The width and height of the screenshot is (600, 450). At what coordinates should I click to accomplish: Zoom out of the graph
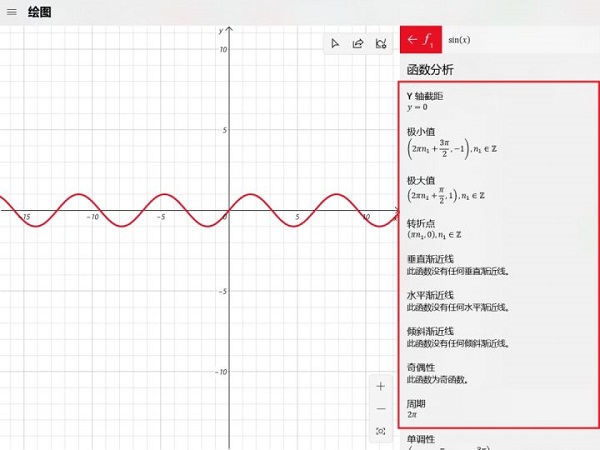(x=381, y=409)
